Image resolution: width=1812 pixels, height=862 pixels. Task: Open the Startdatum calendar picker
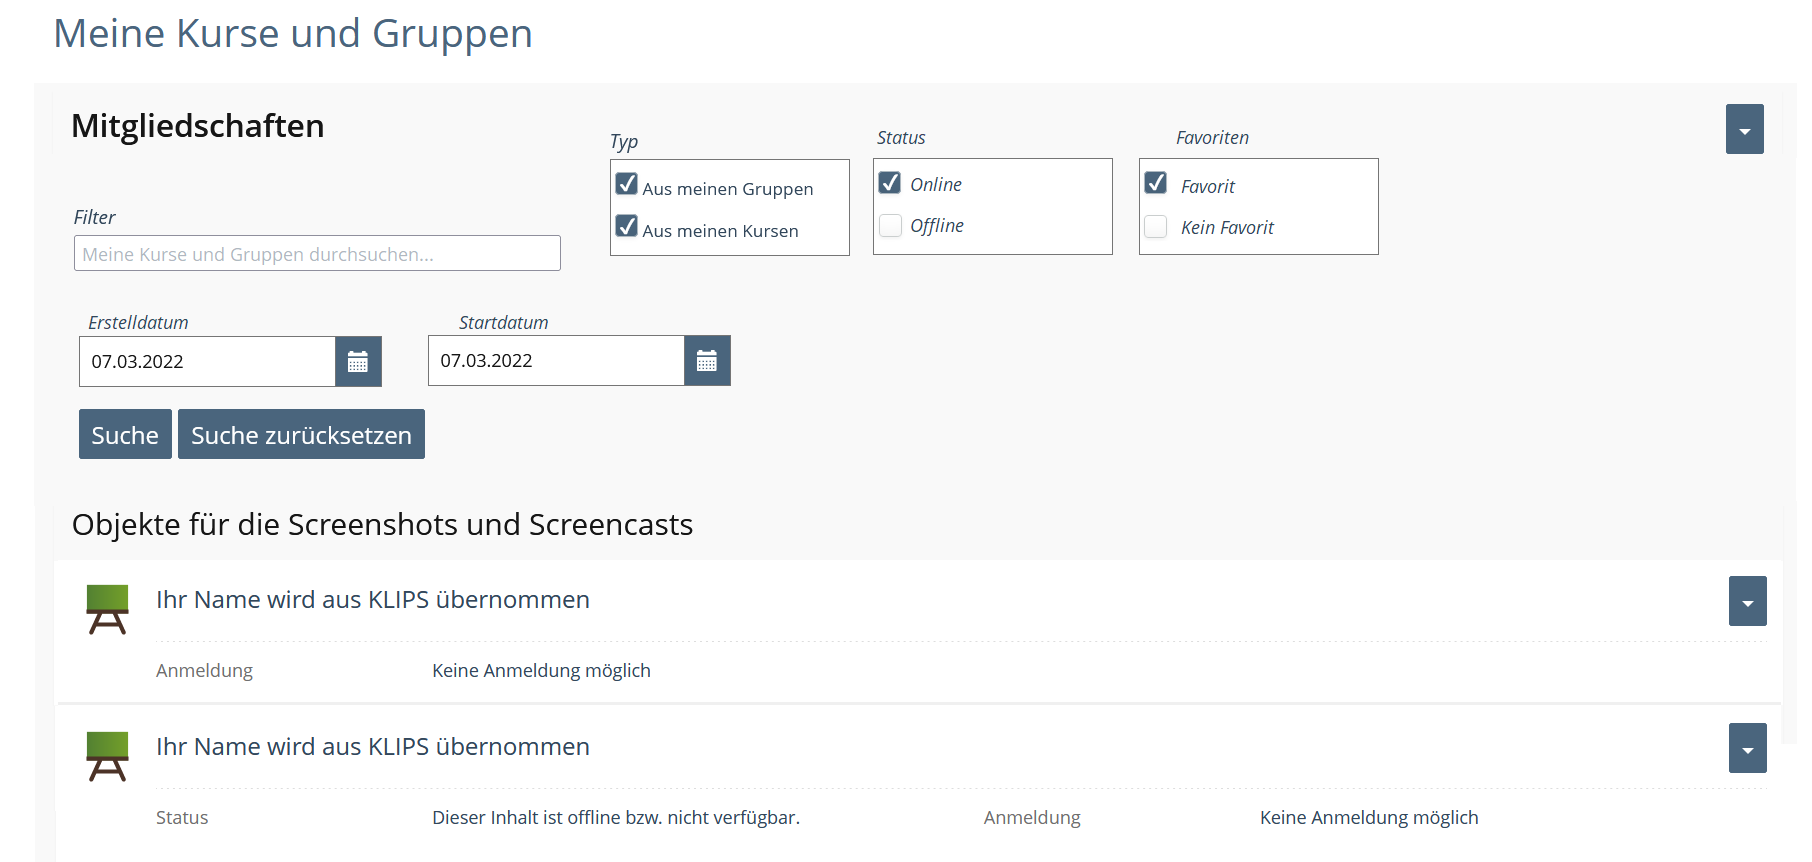coord(707,361)
